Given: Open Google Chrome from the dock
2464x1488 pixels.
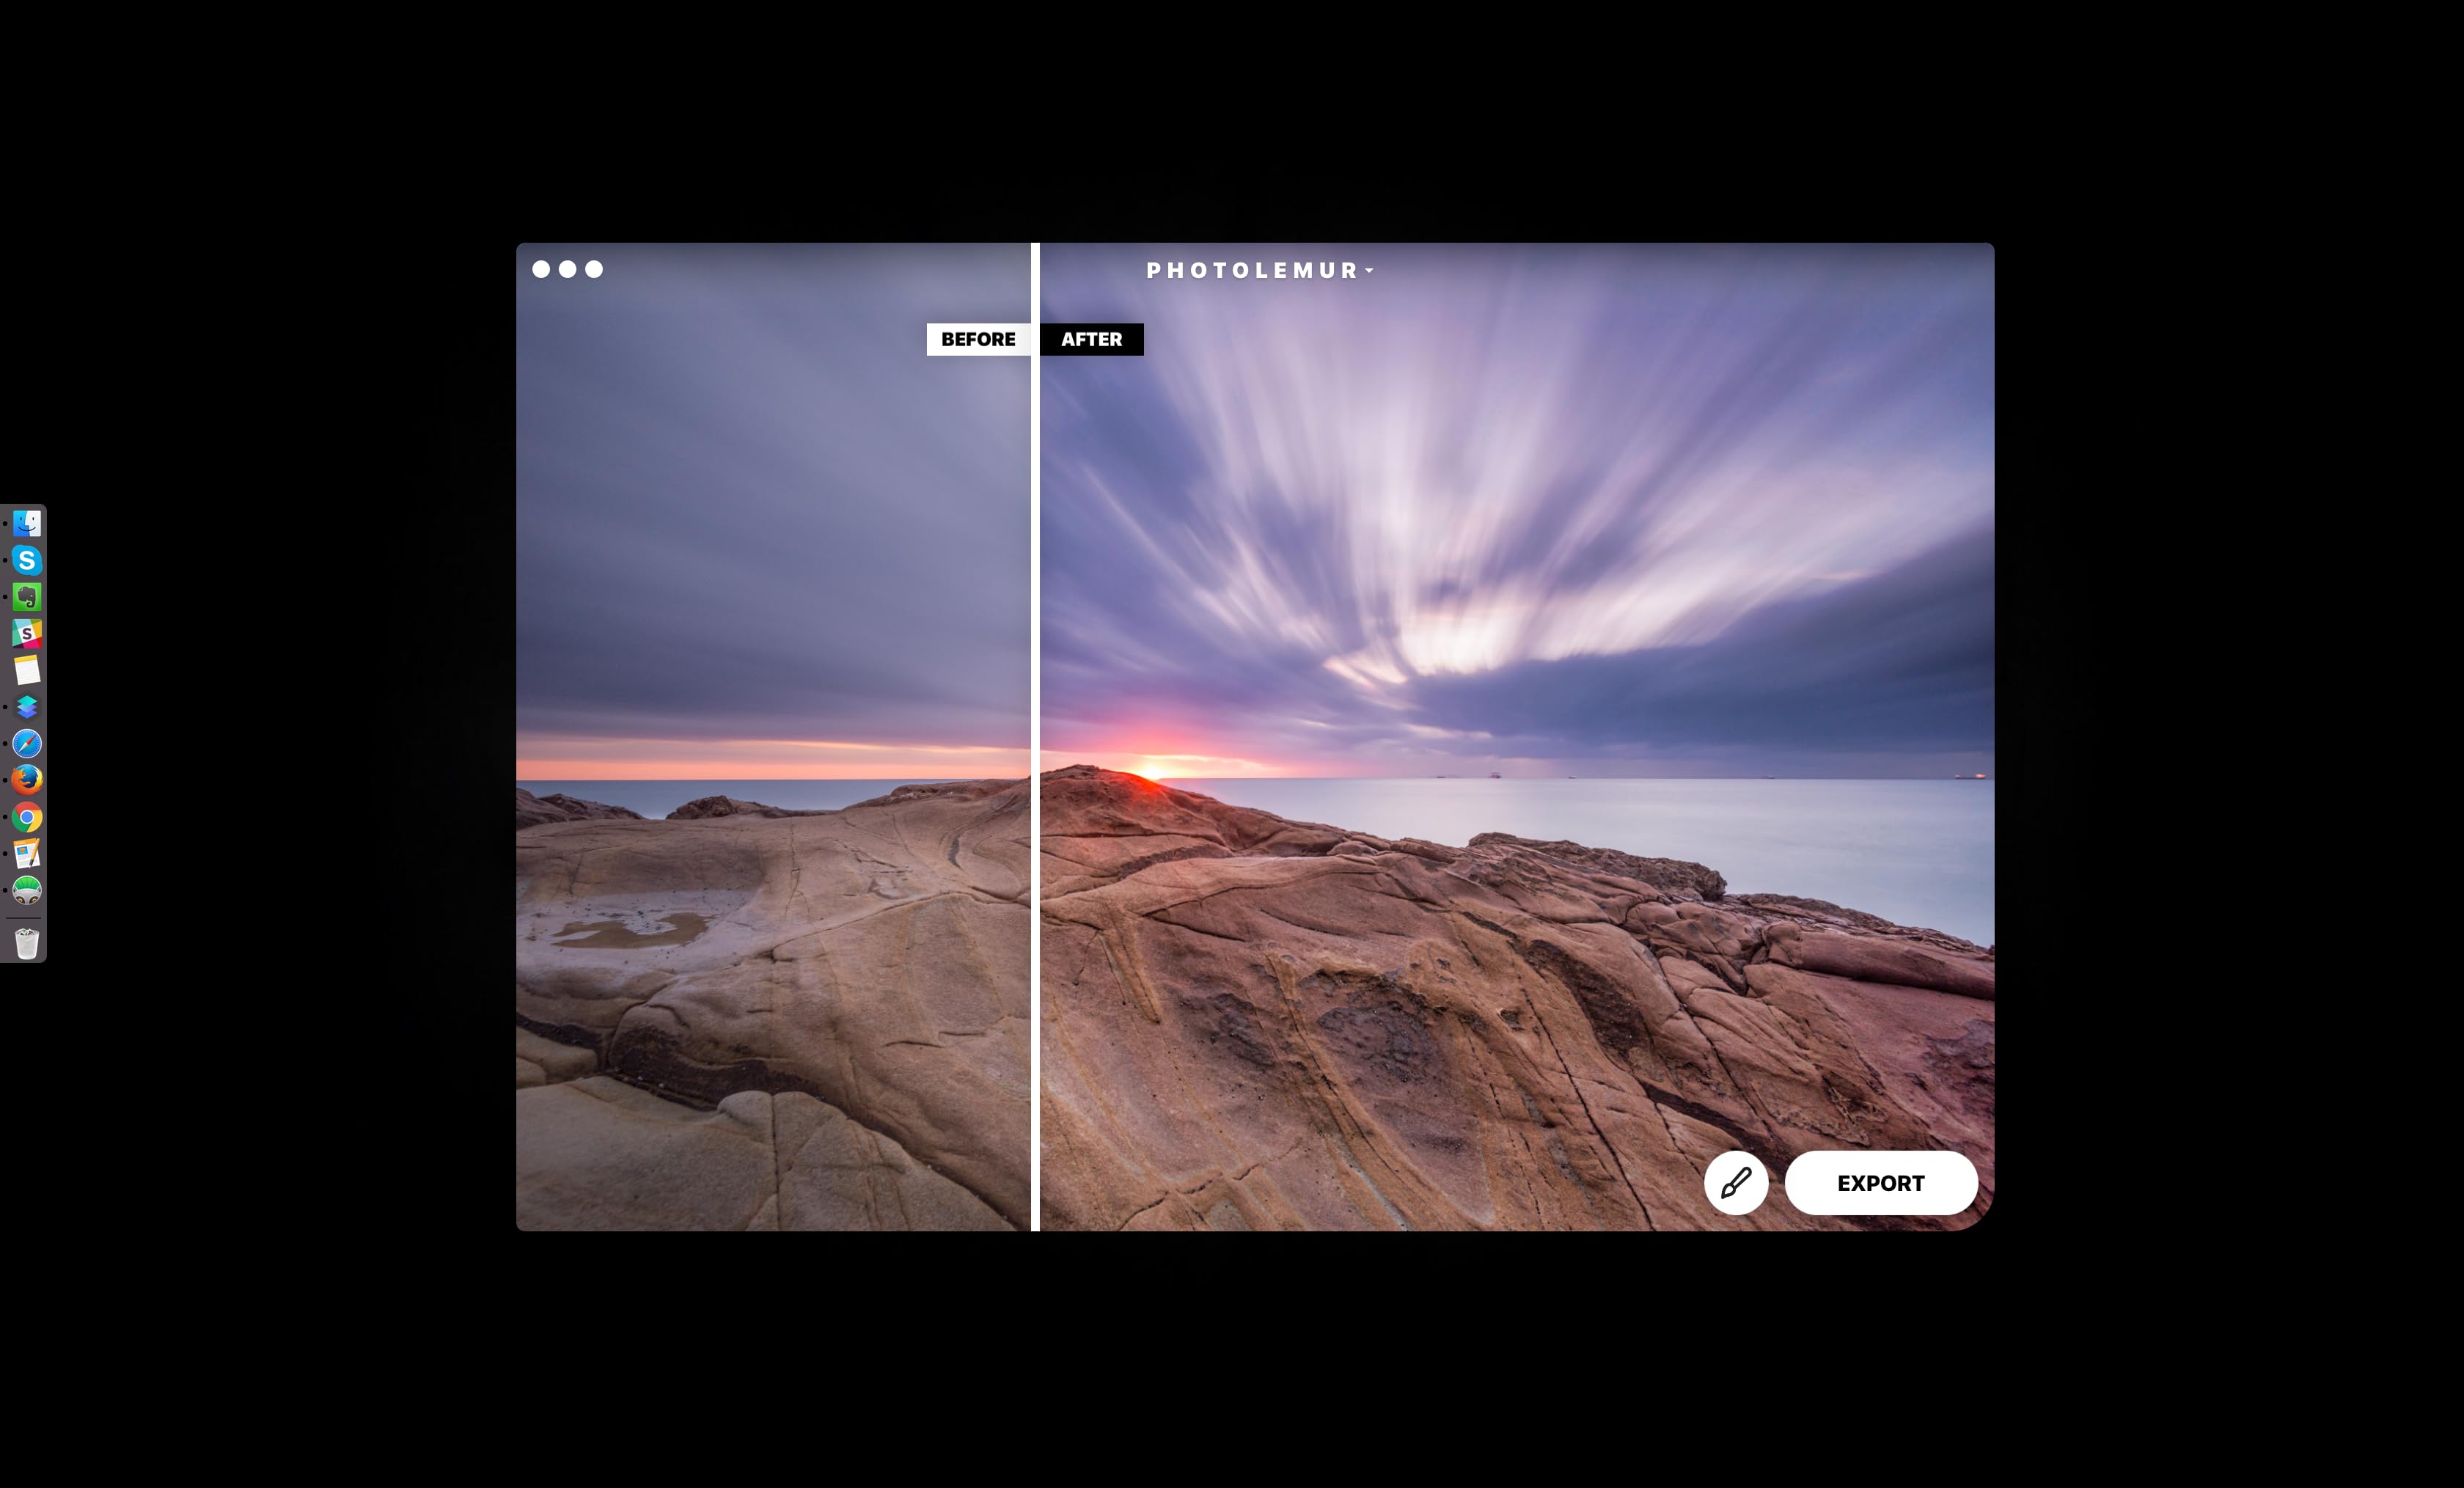Looking at the screenshot, I should point(27,818).
